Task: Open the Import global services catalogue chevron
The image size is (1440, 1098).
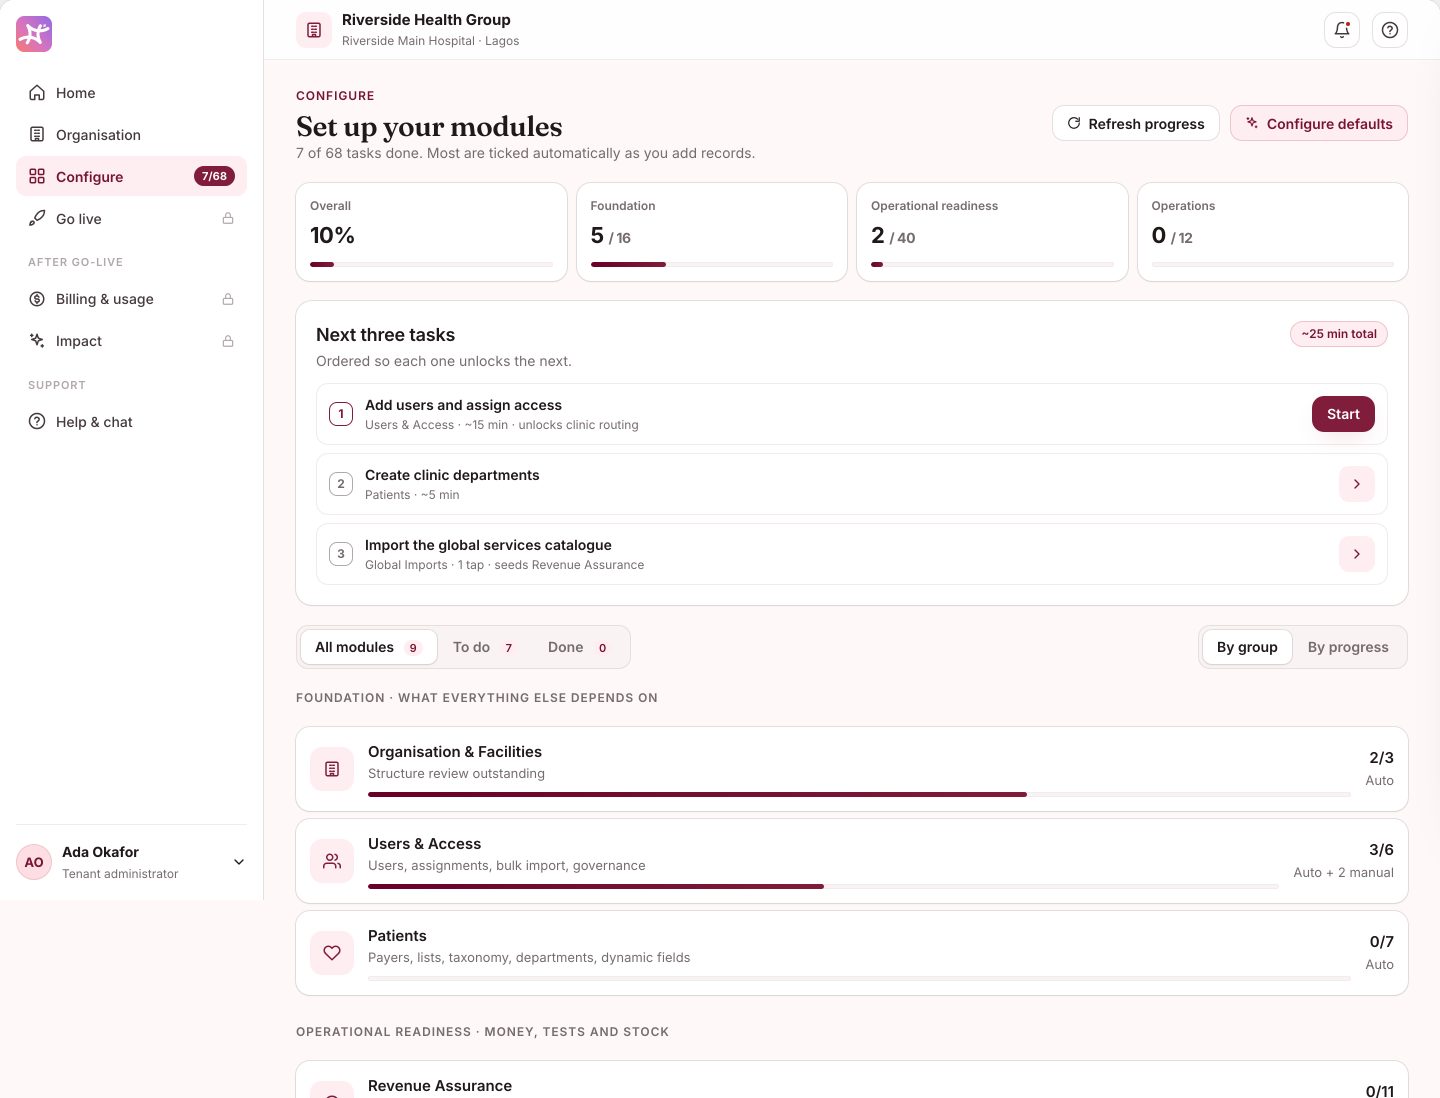Action: point(1357,554)
